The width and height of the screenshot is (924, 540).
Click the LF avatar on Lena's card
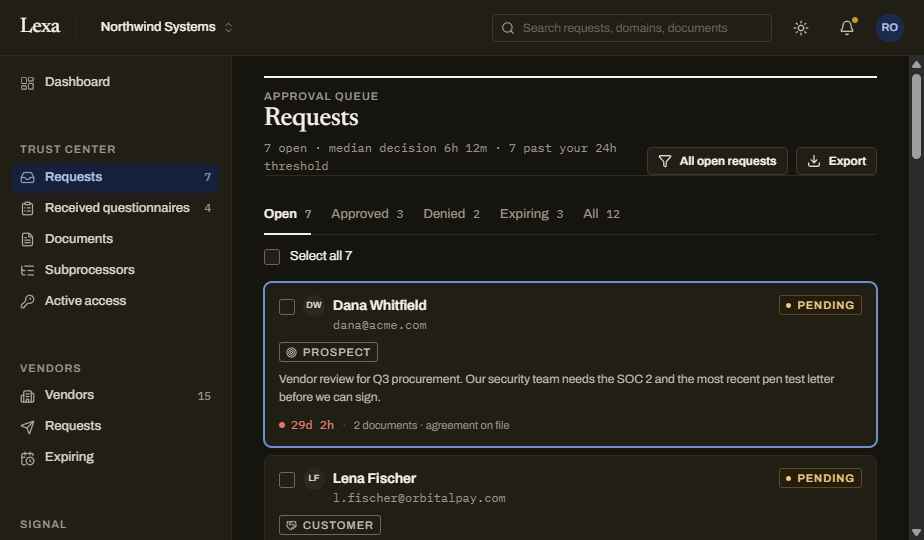[x=314, y=478]
